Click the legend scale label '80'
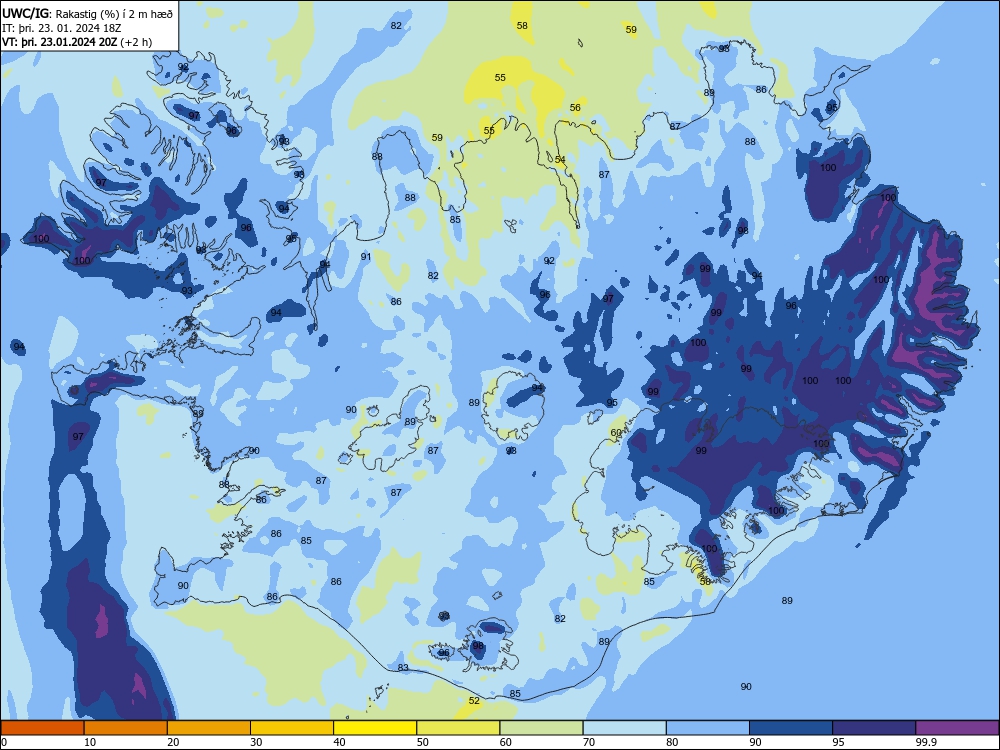 (672, 742)
